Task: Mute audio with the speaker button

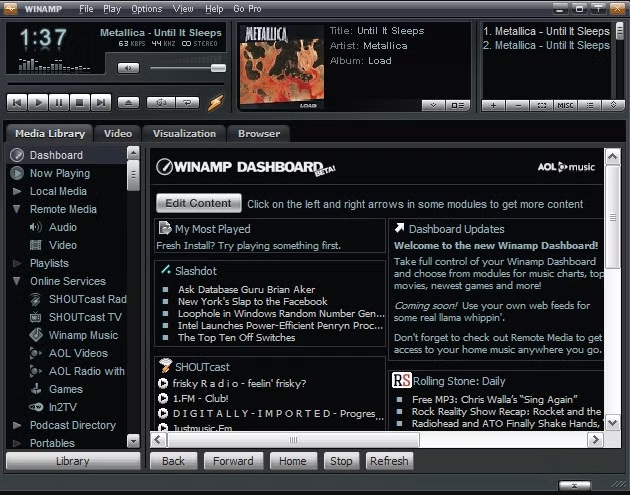Action: coord(128,68)
